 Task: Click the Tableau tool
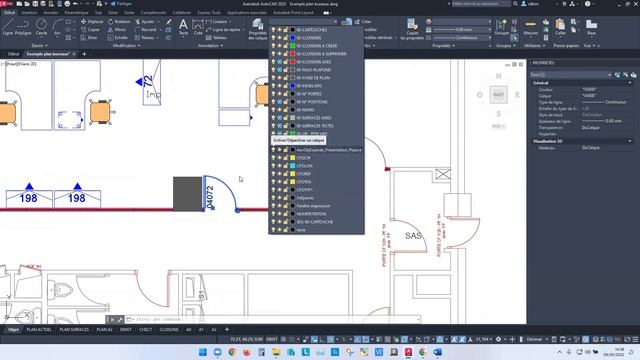216,38
